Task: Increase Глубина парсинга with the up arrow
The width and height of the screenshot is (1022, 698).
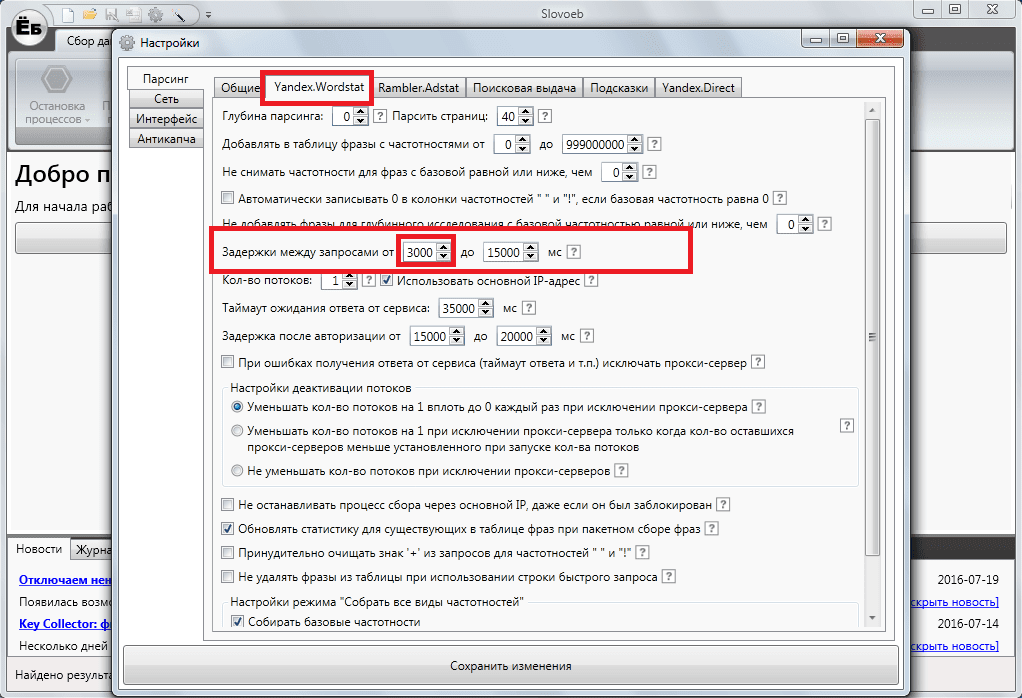Action: point(360,112)
